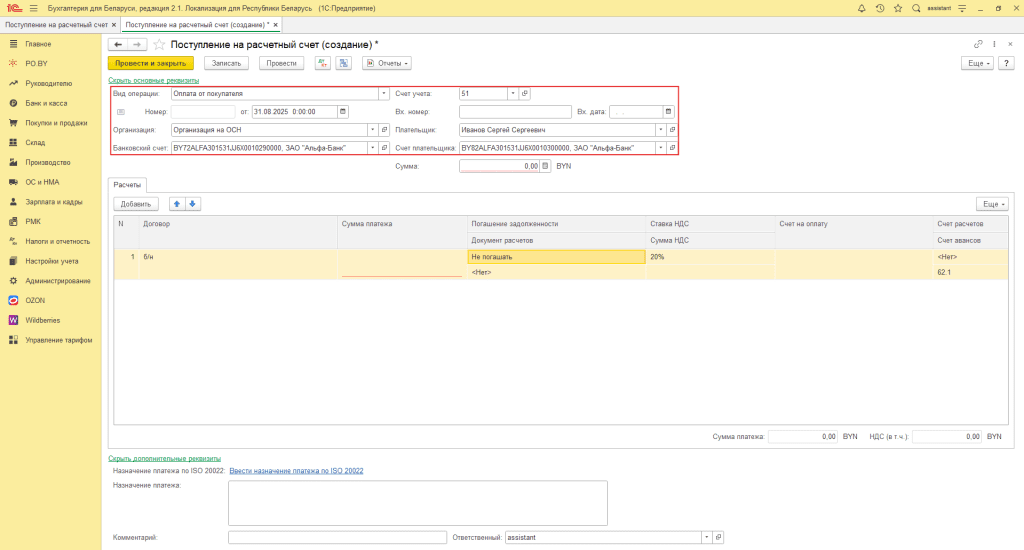Image resolution: width=1024 pixels, height=550 pixels.
Task: Open the Wildberries section
Action: coord(42,321)
